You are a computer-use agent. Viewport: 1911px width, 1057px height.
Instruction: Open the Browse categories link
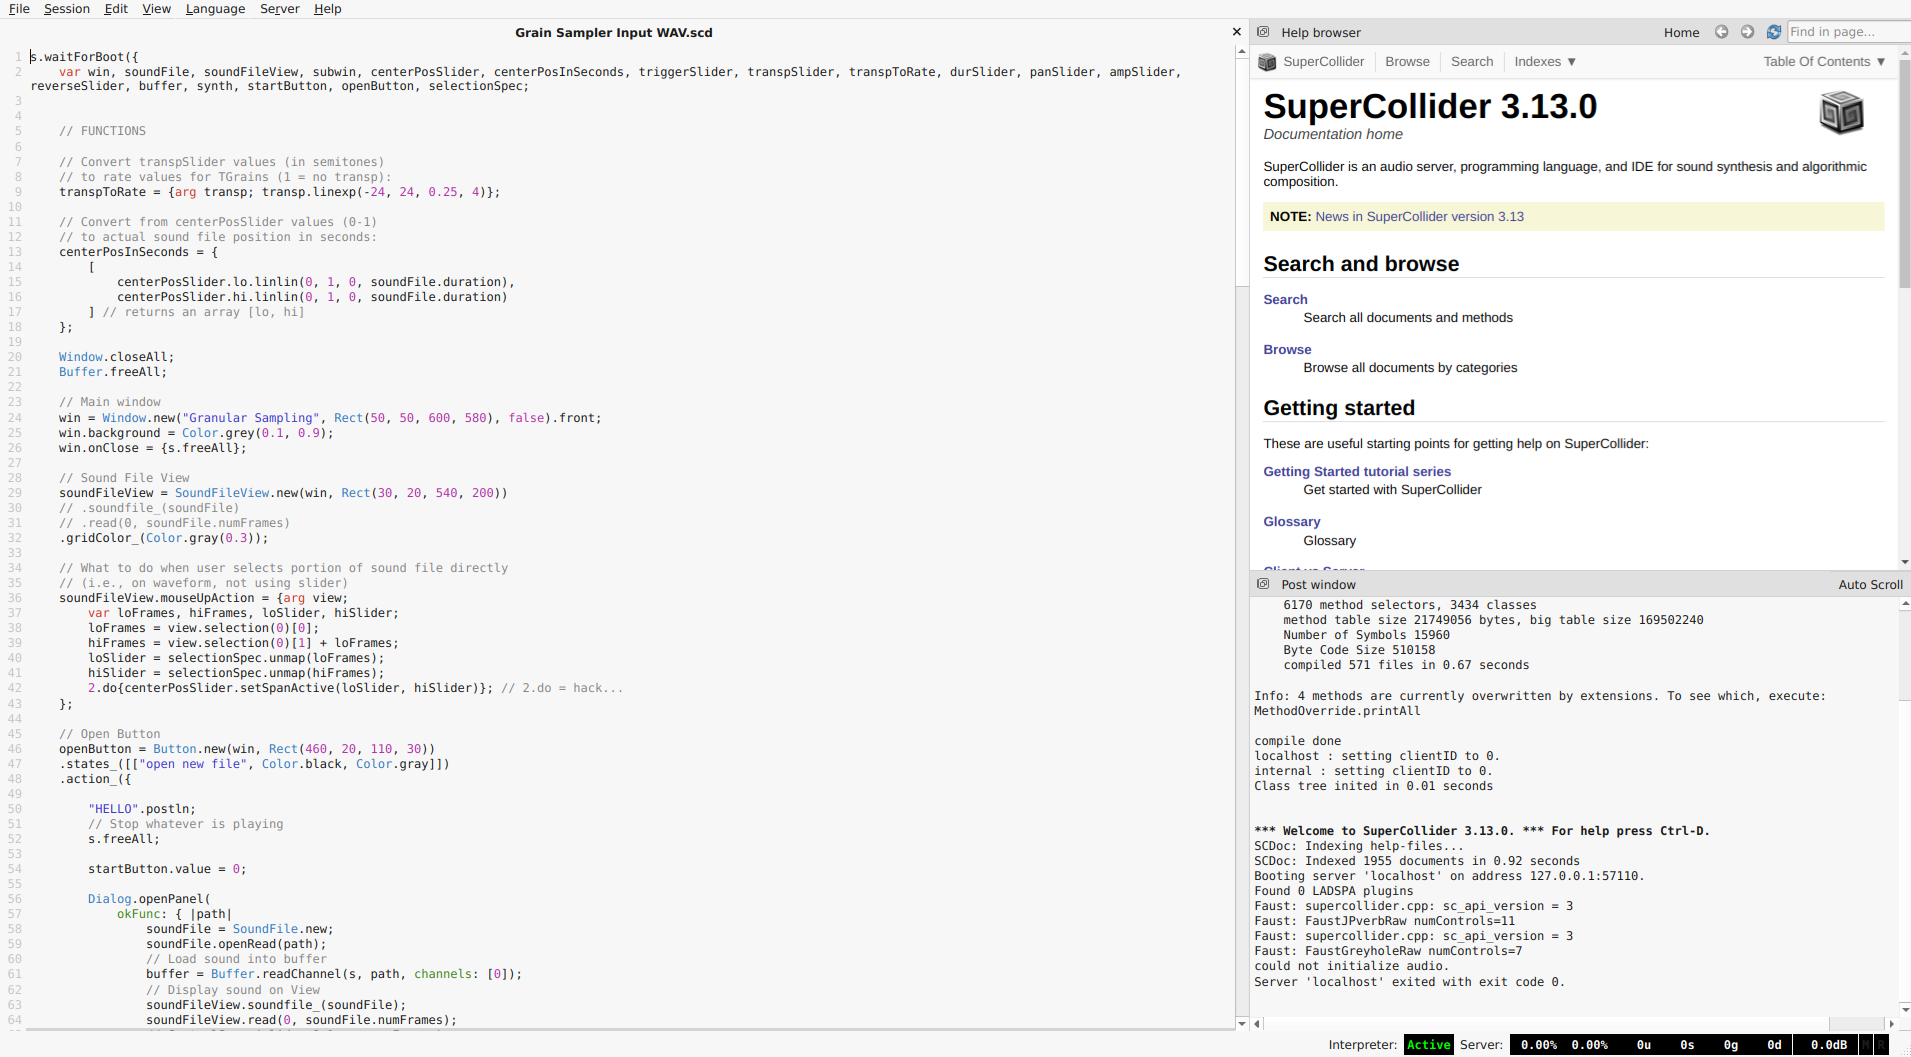[1287, 350]
